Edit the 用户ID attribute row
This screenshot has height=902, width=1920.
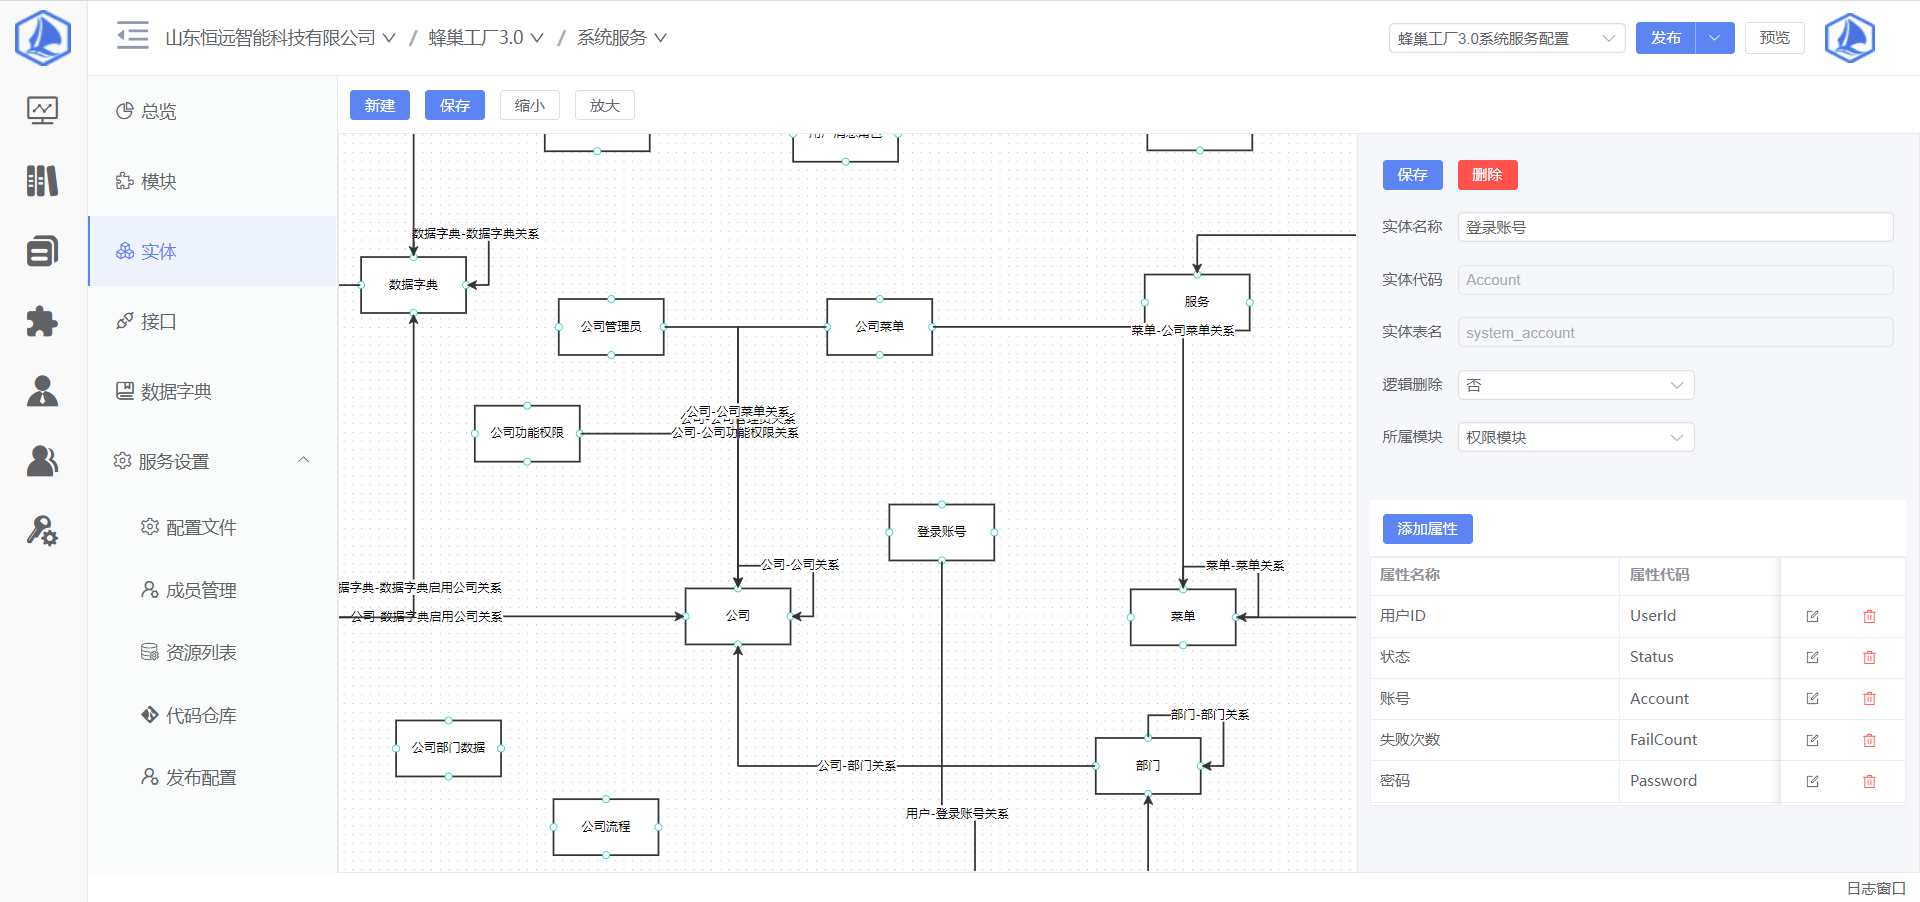coord(1812,617)
